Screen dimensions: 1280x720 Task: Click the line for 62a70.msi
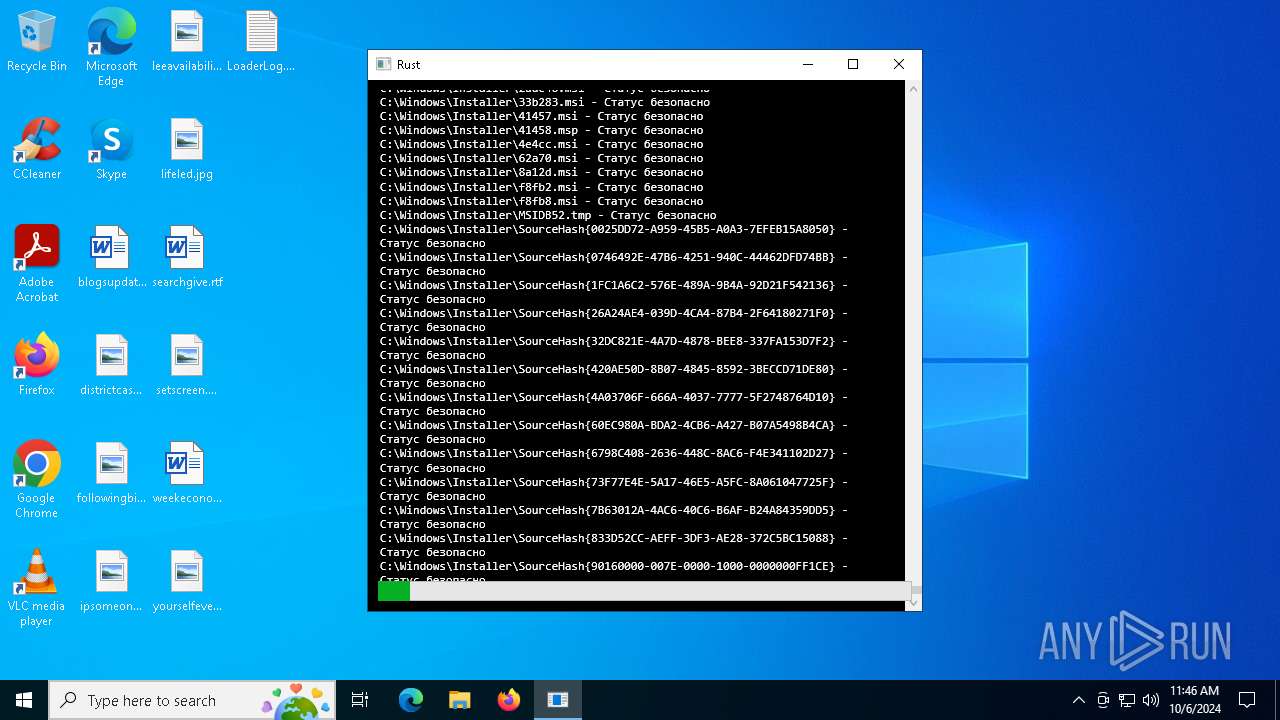[541, 158]
